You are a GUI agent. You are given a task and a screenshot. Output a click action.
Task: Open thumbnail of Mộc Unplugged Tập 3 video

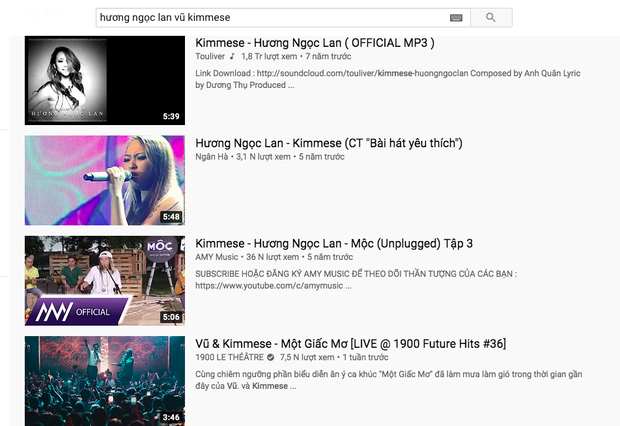(105, 281)
